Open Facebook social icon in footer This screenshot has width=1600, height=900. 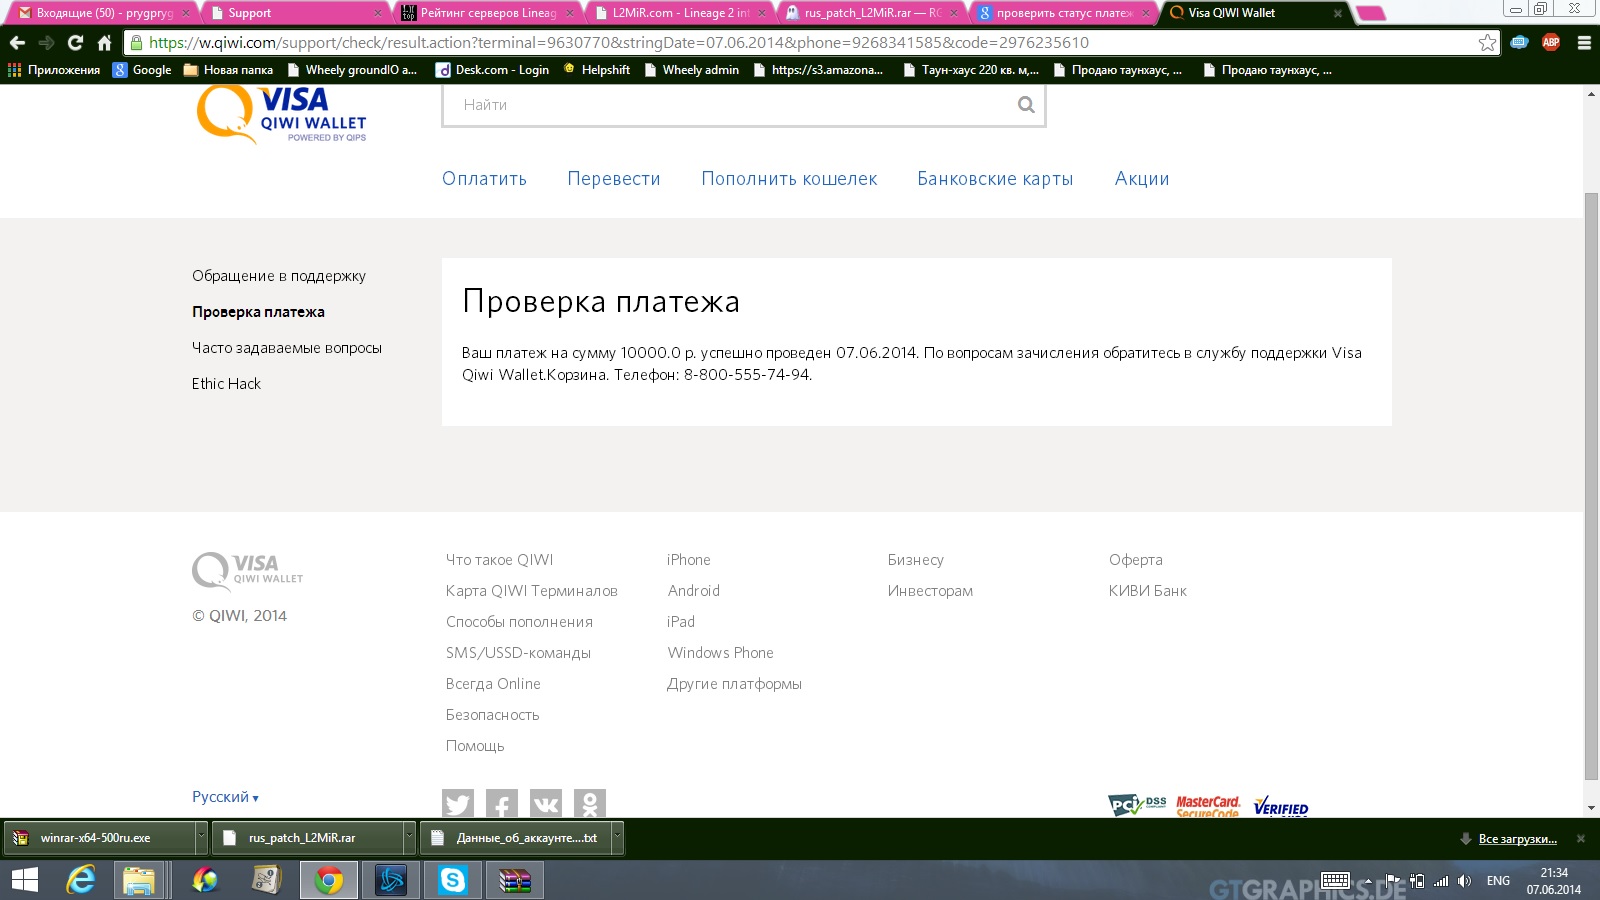coord(502,803)
